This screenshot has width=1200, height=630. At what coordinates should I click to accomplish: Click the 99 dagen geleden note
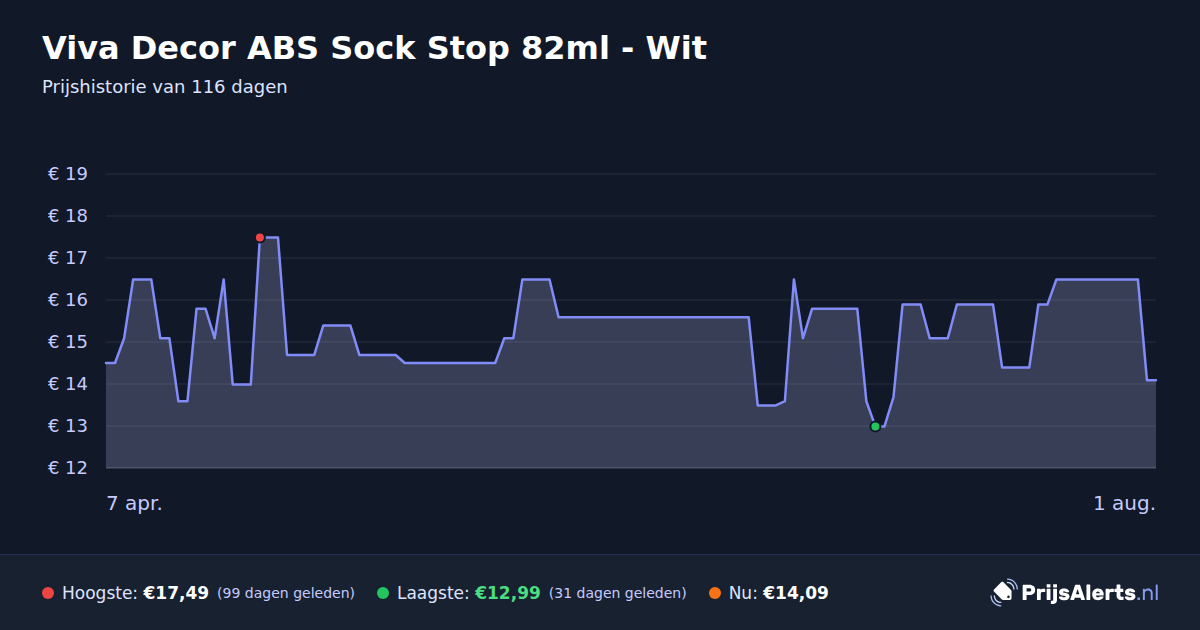(x=286, y=593)
